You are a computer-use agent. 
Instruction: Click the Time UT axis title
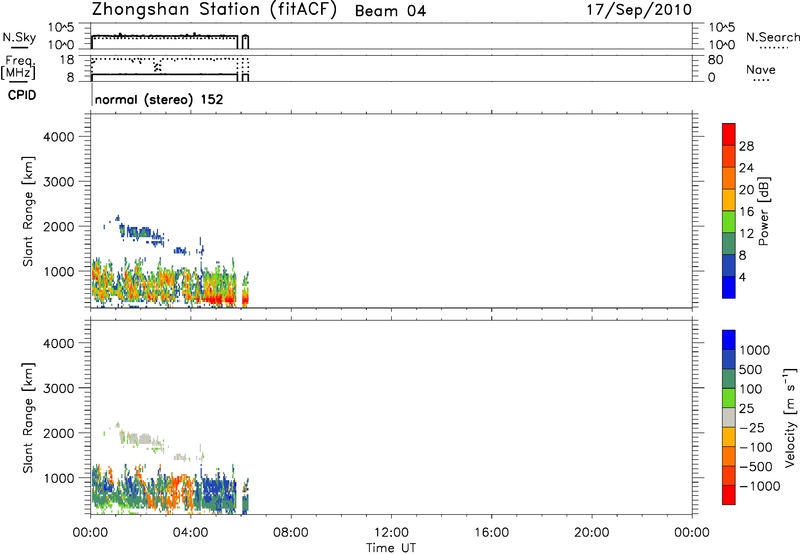pyautogui.click(x=391, y=548)
